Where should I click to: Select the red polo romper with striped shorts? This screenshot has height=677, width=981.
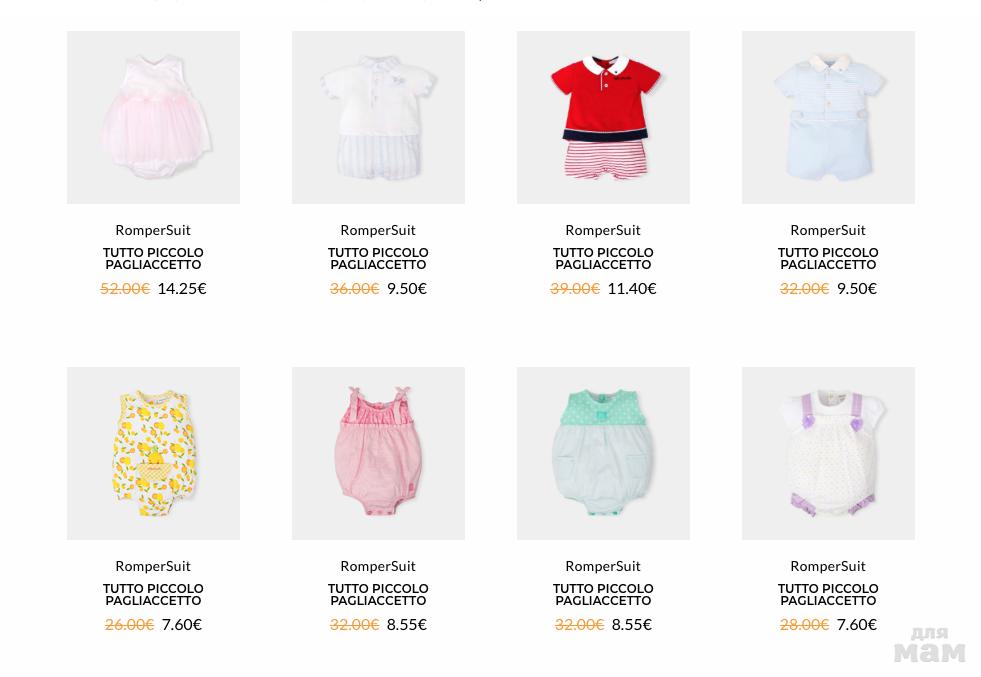point(603,117)
